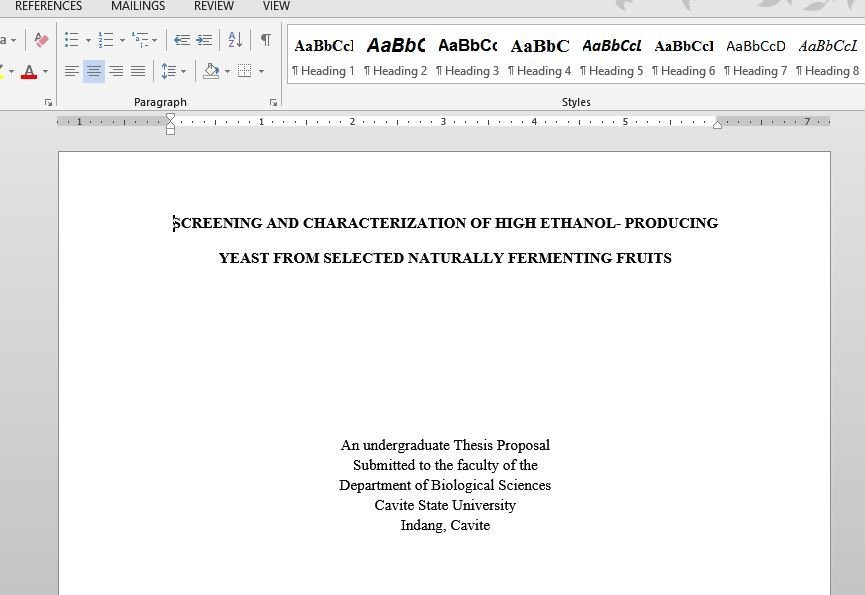Apply the Heading 4 style
The image size is (865, 595).
[x=539, y=57]
